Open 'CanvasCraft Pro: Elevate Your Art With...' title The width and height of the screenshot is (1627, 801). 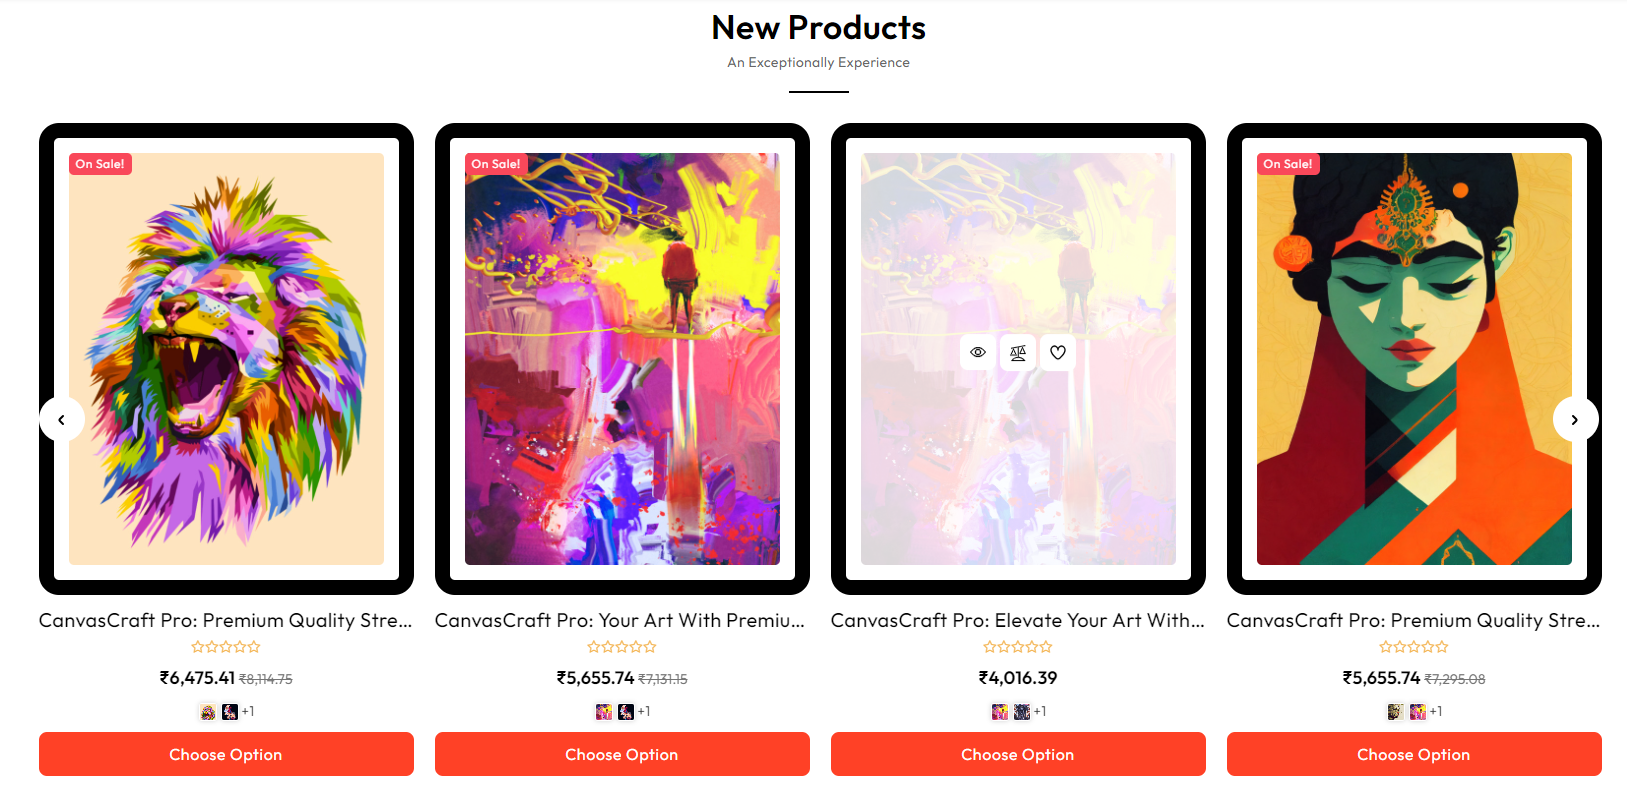[1018, 620]
